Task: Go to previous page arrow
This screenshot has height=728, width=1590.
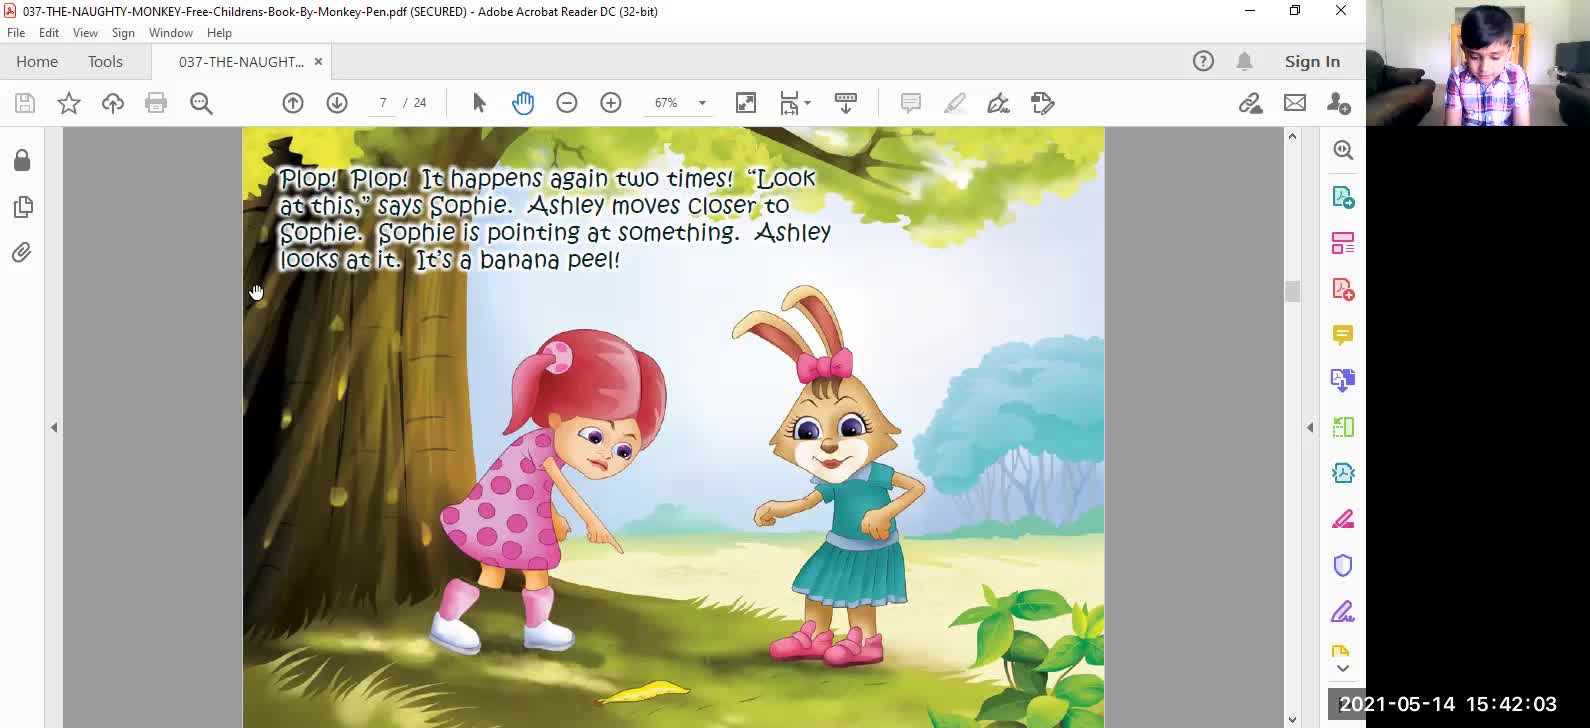Action: coord(293,103)
